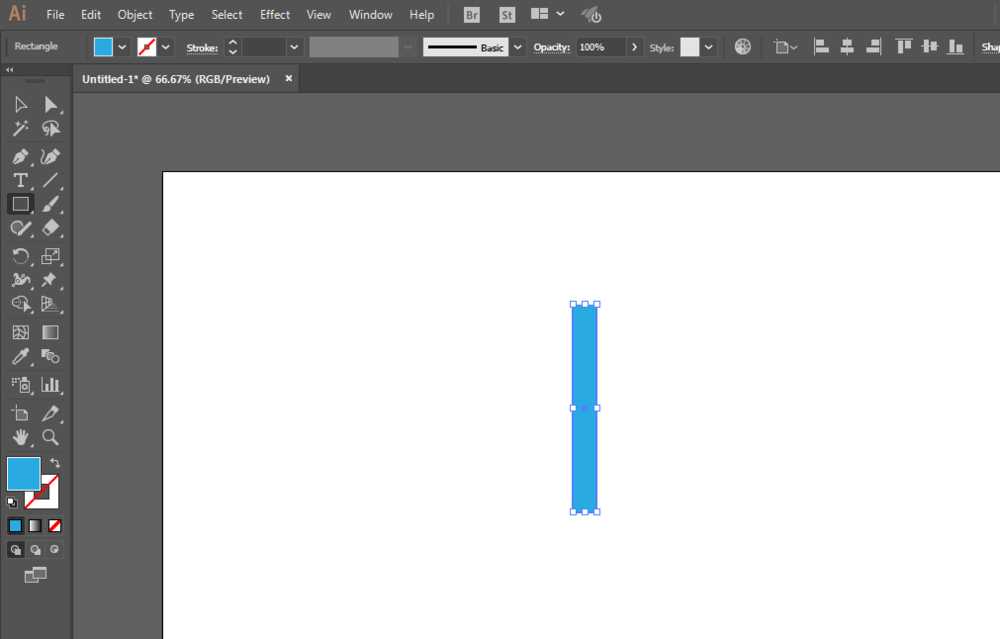Select the Rotate tool
This screenshot has height=639, width=1000.
[x=20, y=256]
